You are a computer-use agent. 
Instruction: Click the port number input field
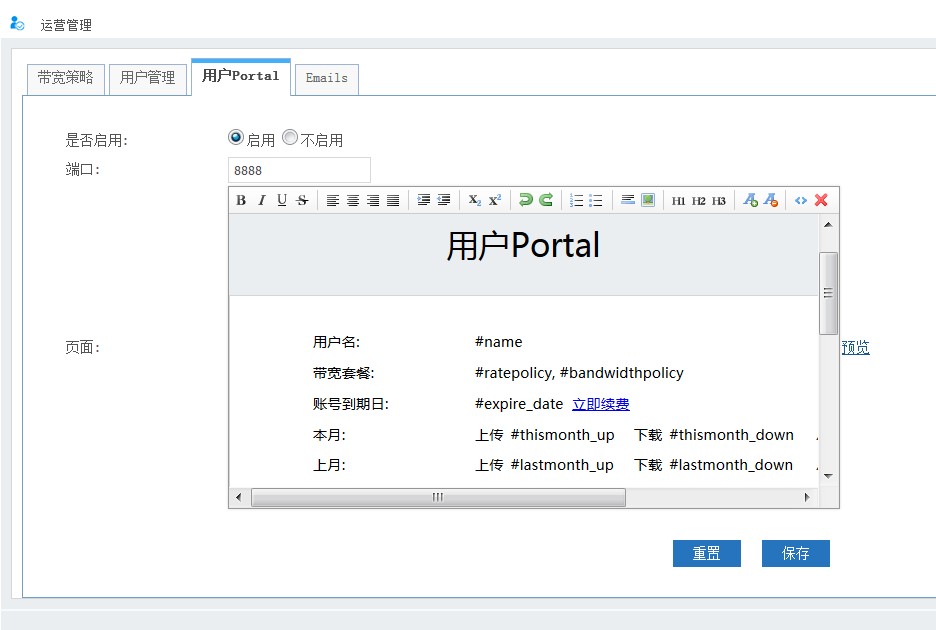(299, 170)
